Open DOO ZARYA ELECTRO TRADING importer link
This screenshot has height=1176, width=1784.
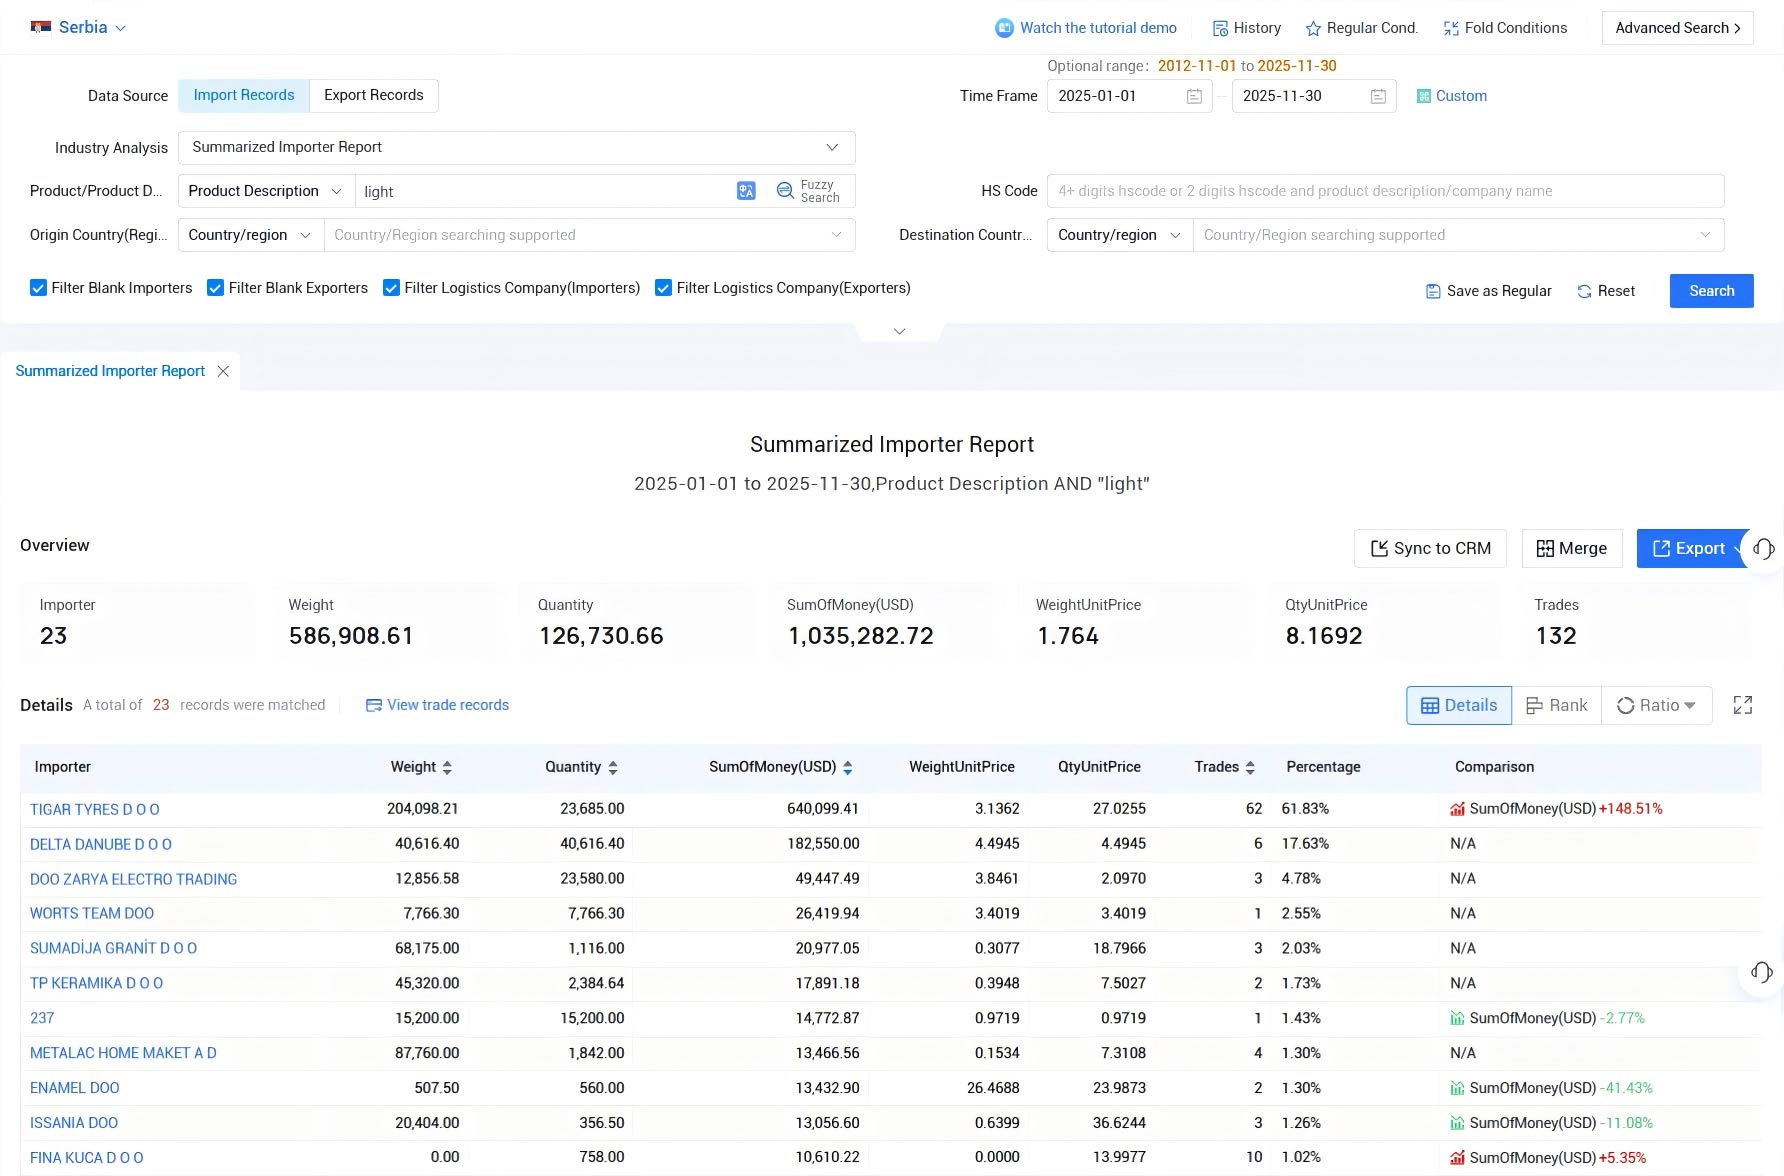[x=134, y=879]
